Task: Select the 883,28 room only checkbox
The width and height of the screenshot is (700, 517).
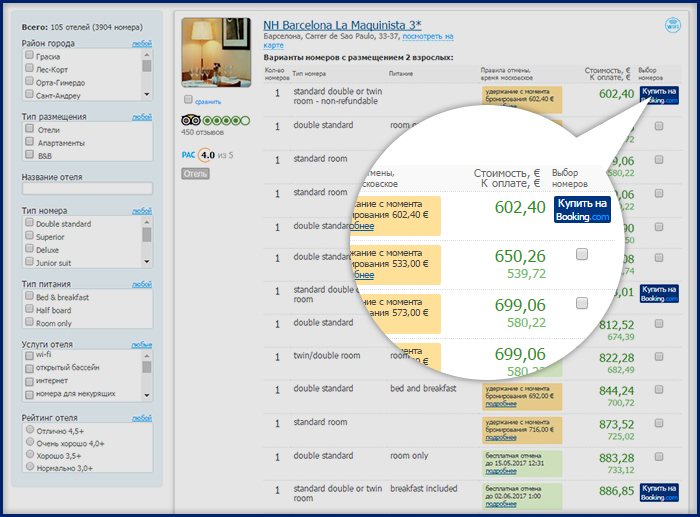Action: pos(658,456)
